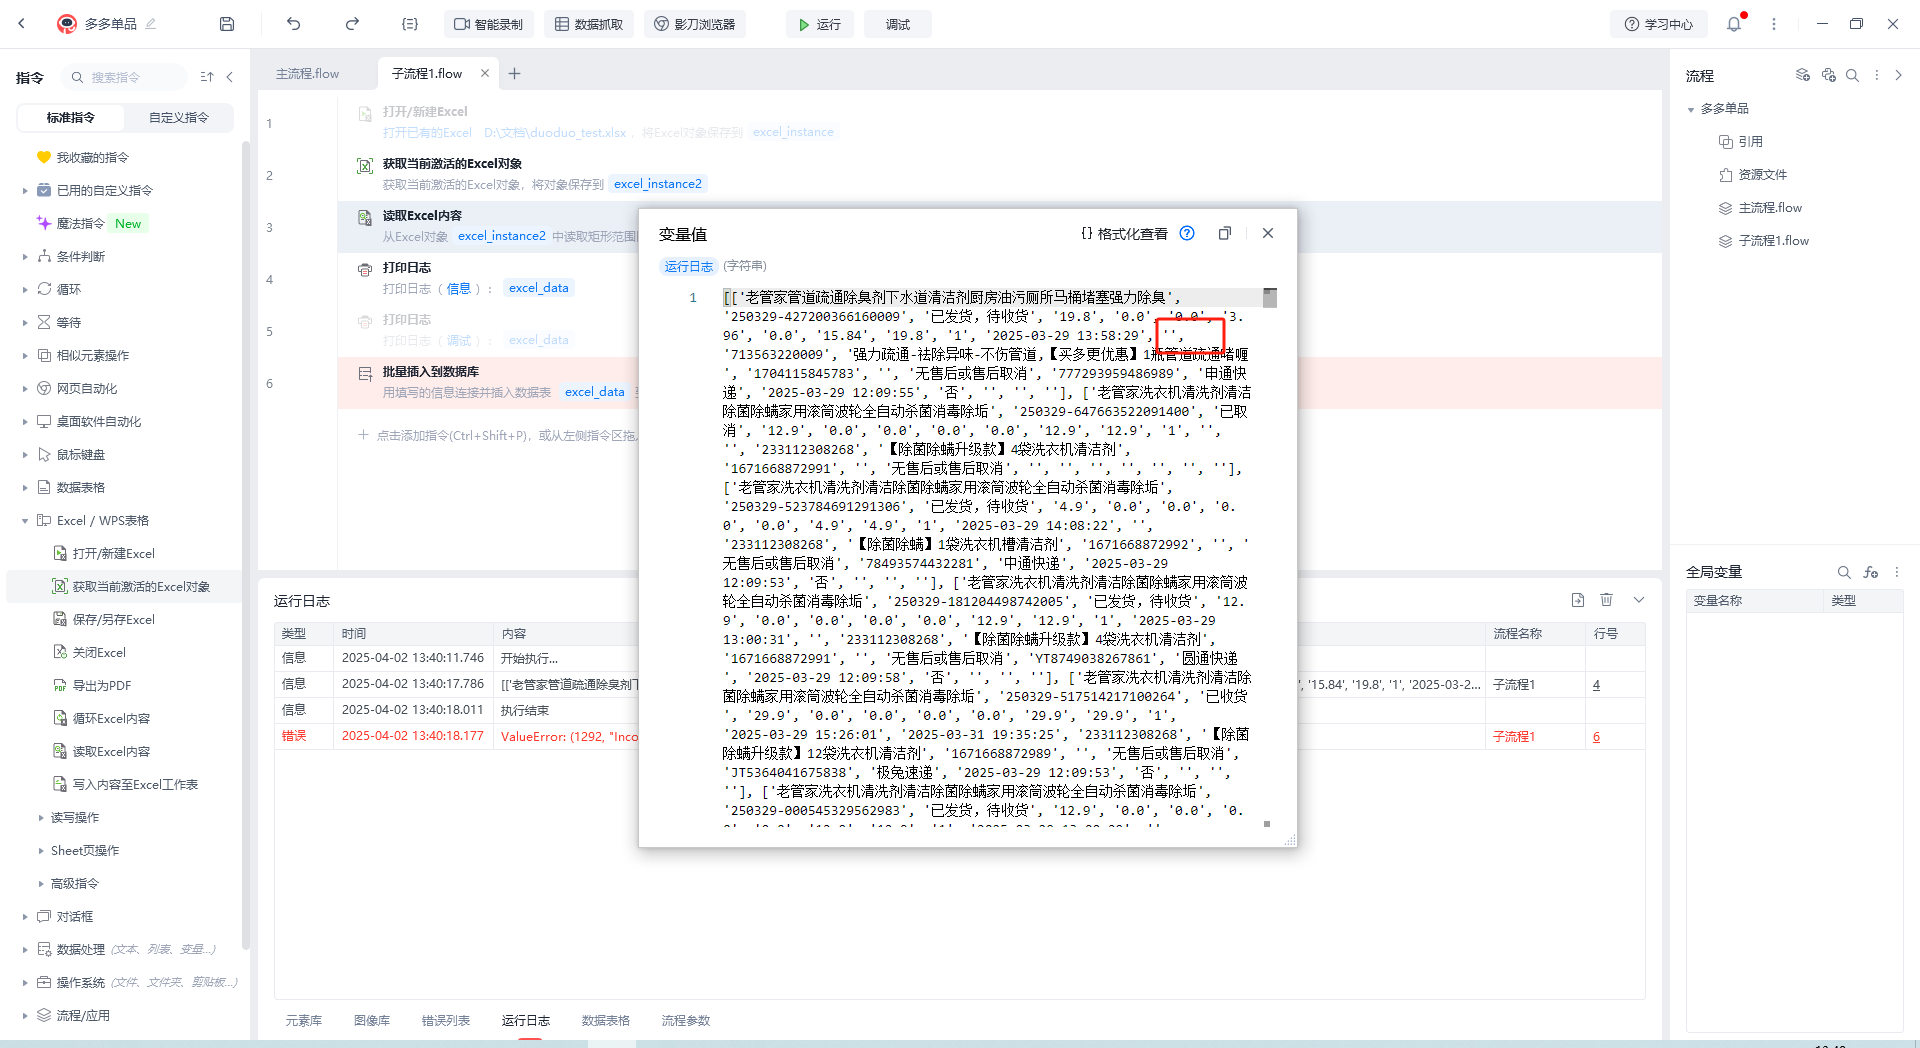Image resolution: width=1920 pixels, height=1048 pixels.
Task: Switch to 主流程.flow tab
Action: pos(307,73)
